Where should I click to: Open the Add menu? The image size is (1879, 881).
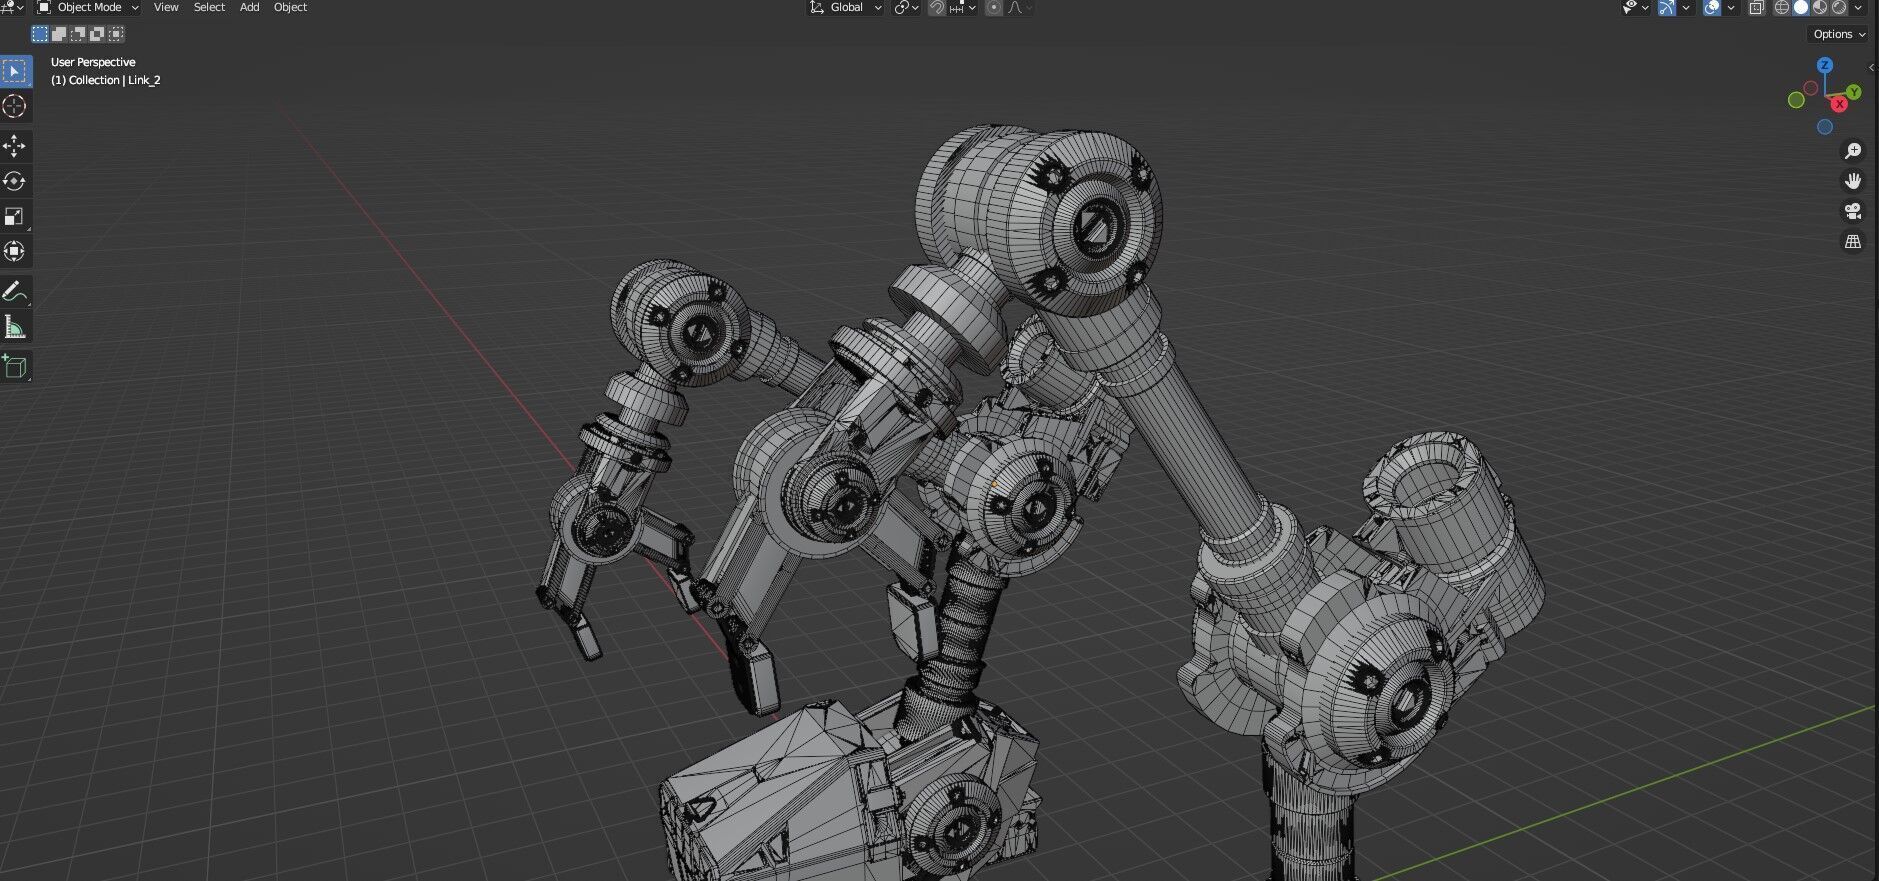[x=250, y=7]
